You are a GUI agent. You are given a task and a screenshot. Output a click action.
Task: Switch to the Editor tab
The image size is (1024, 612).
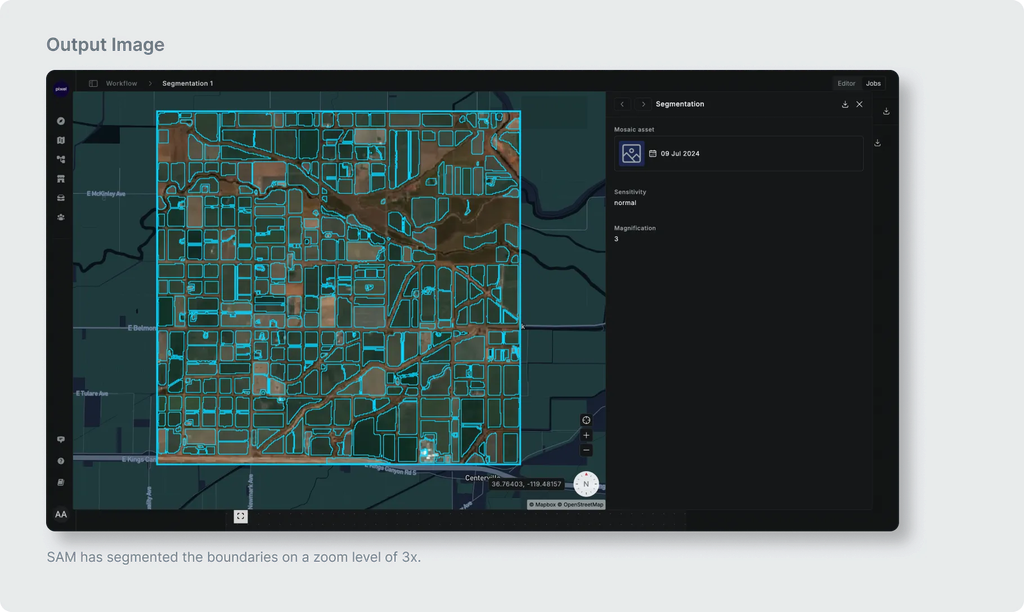coord(846,84)
